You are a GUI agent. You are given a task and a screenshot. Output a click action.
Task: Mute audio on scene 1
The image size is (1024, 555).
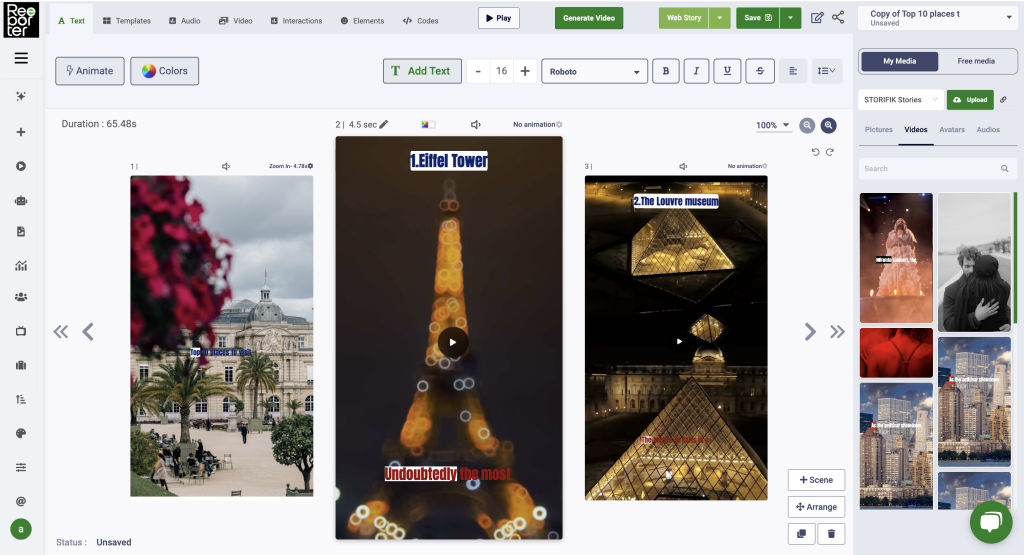(x=226, y=166)
